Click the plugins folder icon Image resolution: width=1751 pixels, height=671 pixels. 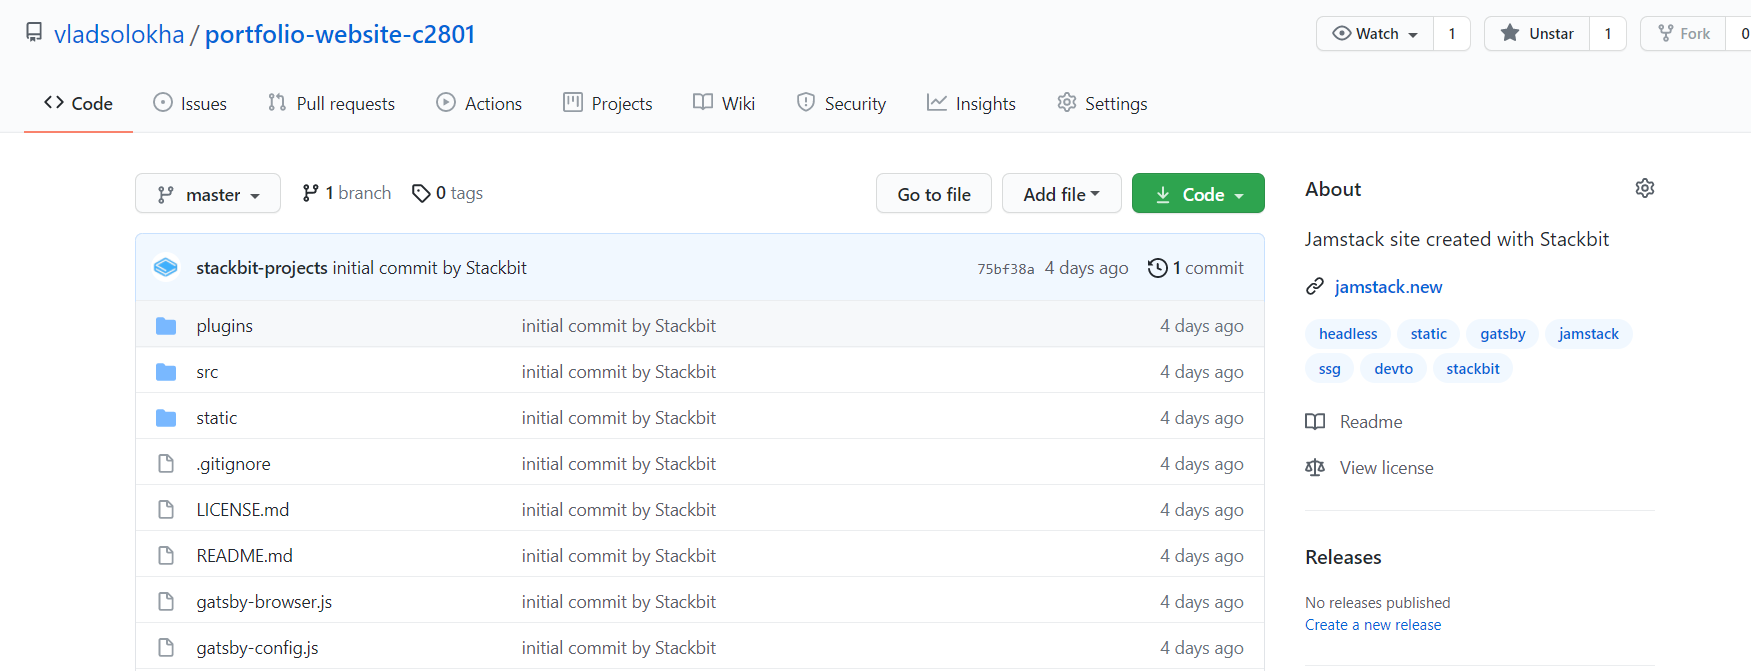point(166,326)
